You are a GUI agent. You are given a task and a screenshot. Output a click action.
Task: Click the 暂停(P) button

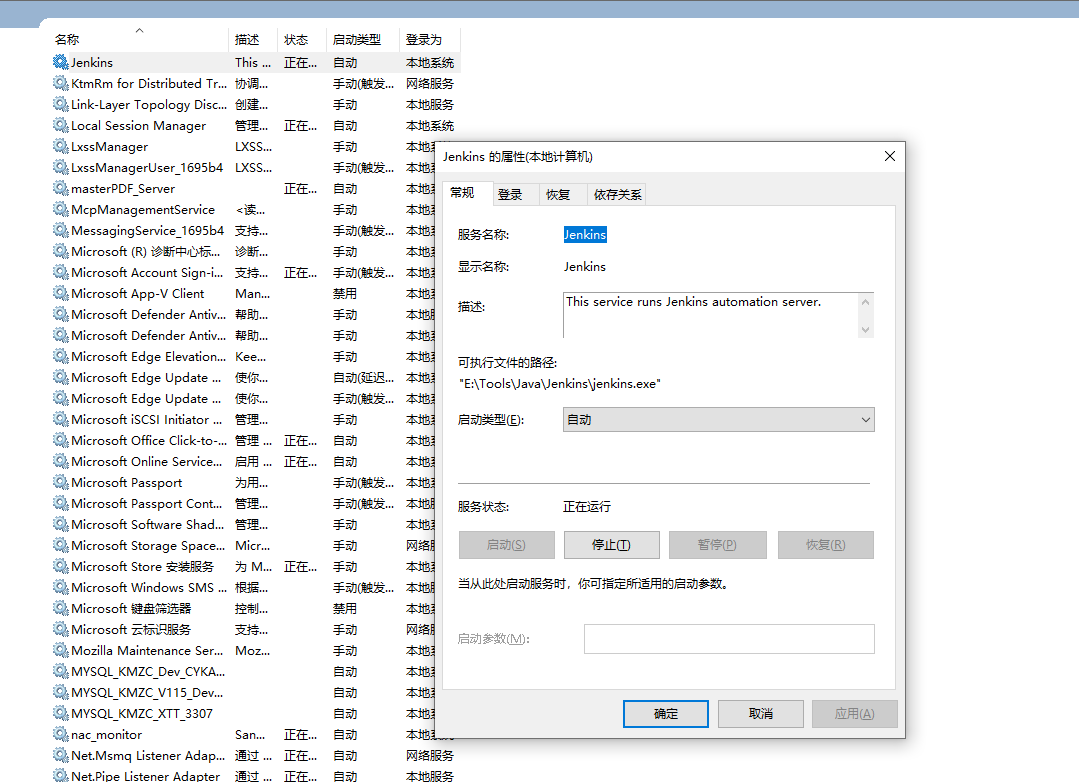point(717,545)
